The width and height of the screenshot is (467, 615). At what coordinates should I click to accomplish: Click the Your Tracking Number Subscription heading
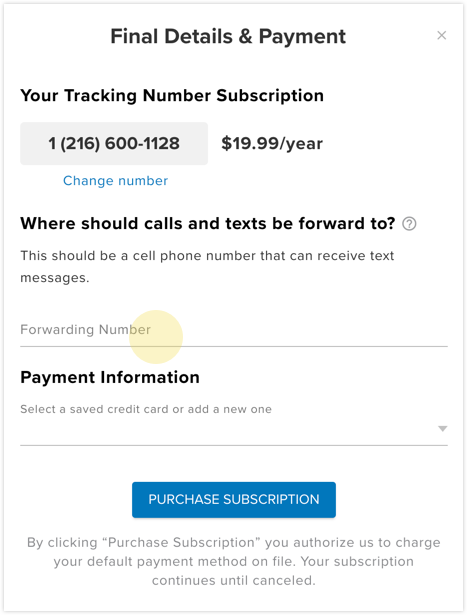[x=172, y=96]
